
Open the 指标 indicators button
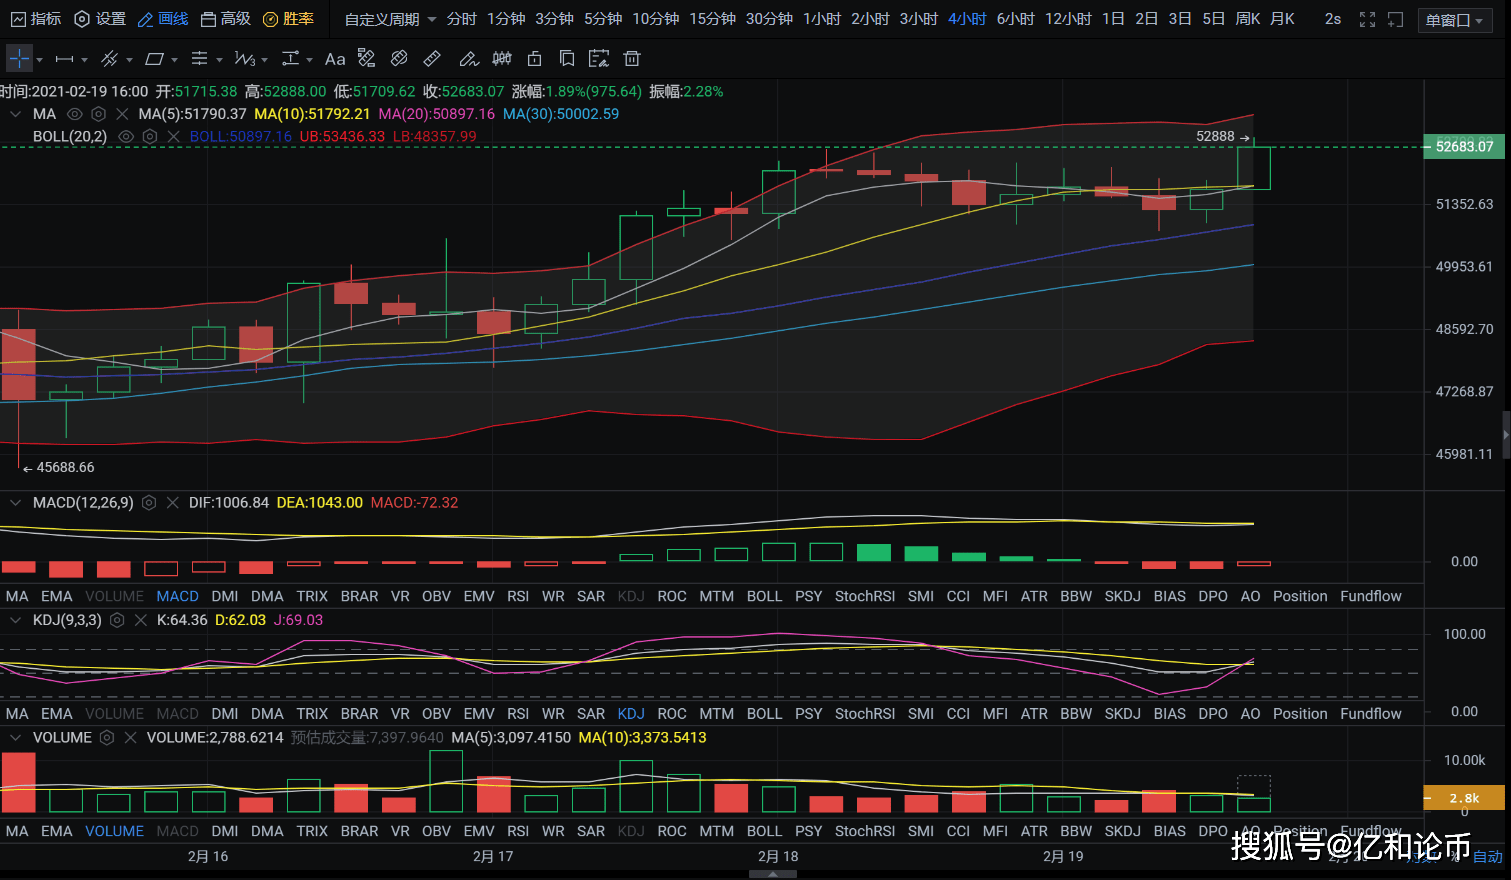[x=36, y=19]
